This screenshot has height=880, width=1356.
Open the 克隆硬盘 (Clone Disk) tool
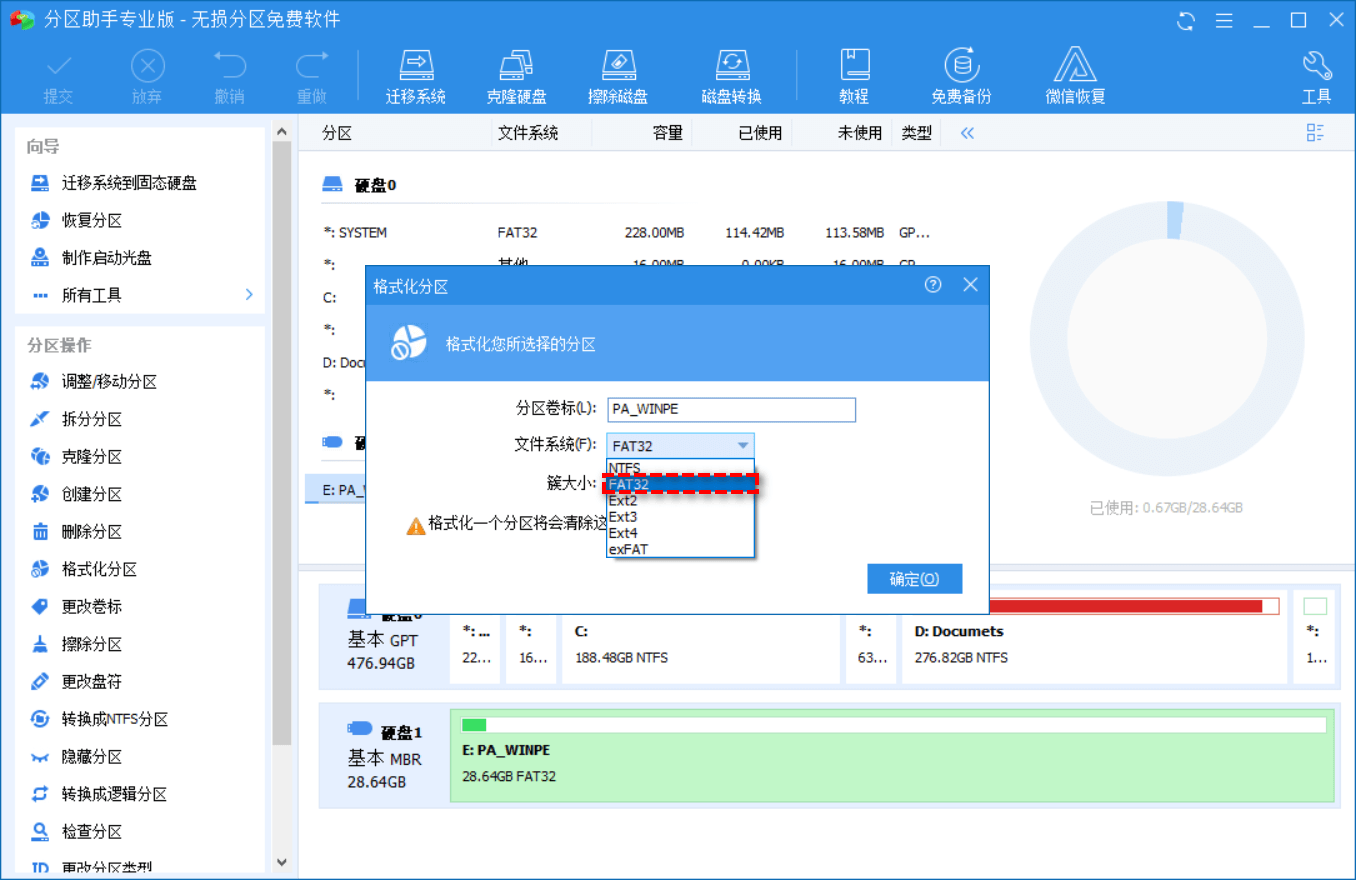tap(516, 75)
